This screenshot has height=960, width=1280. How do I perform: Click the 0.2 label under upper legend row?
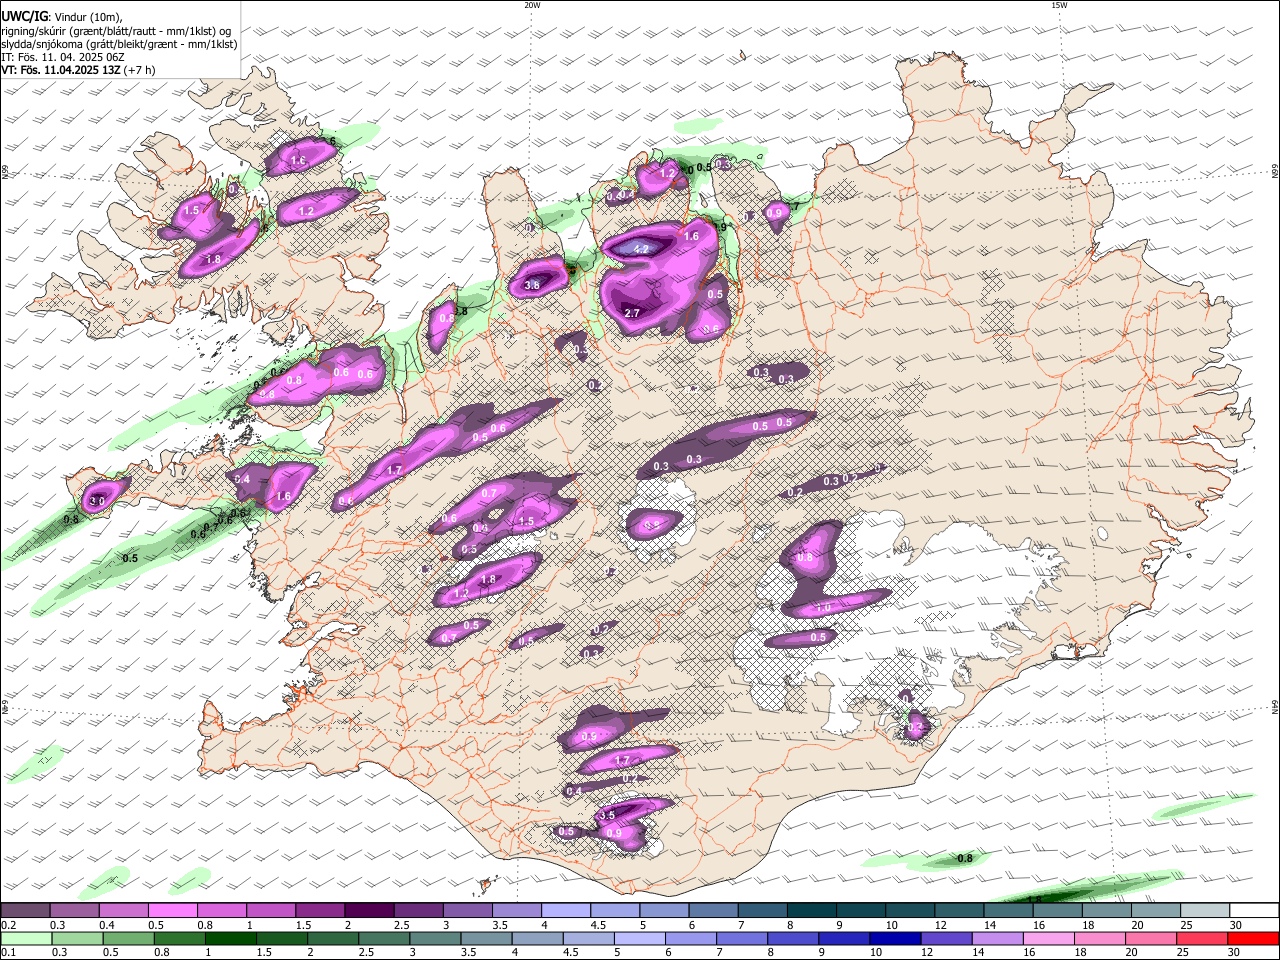click(8, 925)
